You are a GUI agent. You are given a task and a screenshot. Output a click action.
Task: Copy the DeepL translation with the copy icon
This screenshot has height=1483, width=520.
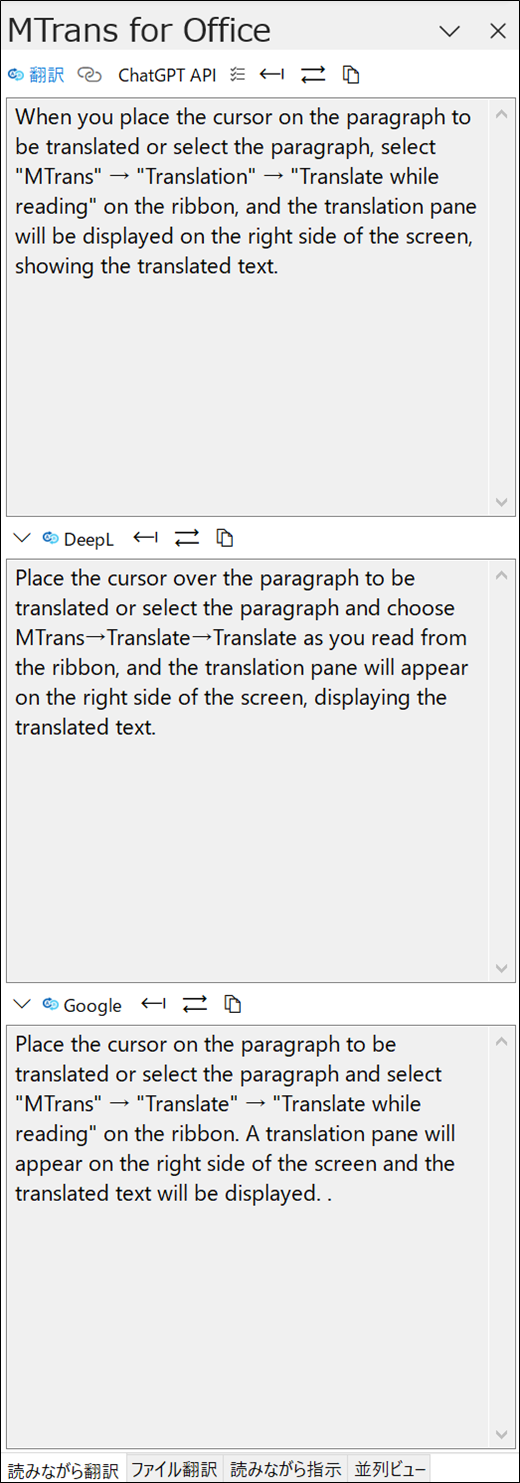pyautogui.click(x=226, y=539)
